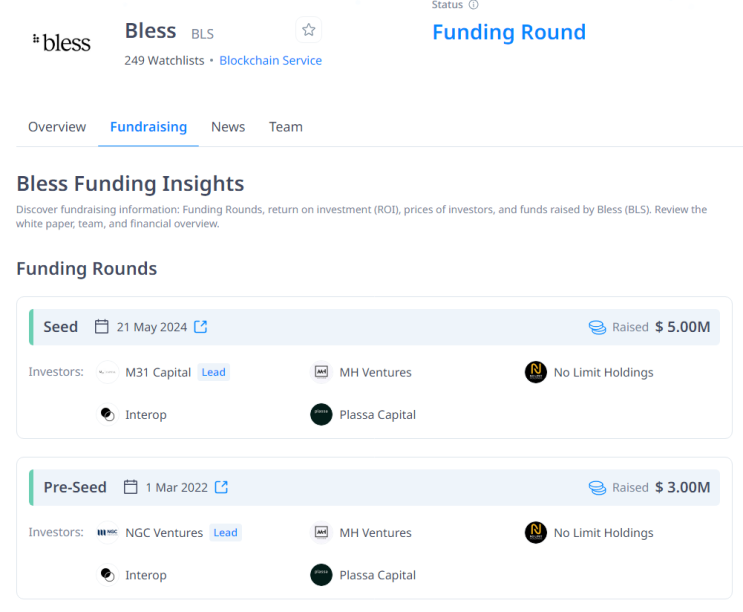Open Interop name in Pre-Seed round
Viewport: 743px width, 612px height.
click(x=145, y=575)
